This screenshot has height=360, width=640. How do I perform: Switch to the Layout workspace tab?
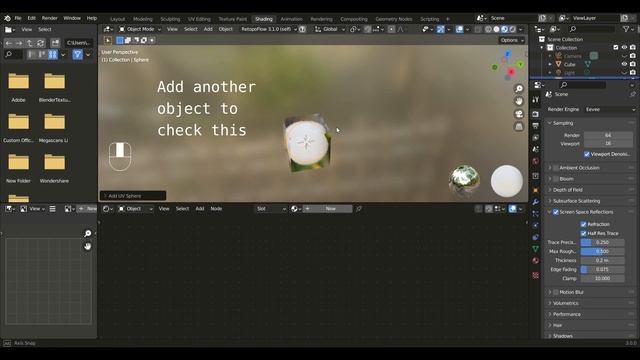point(118,19)
